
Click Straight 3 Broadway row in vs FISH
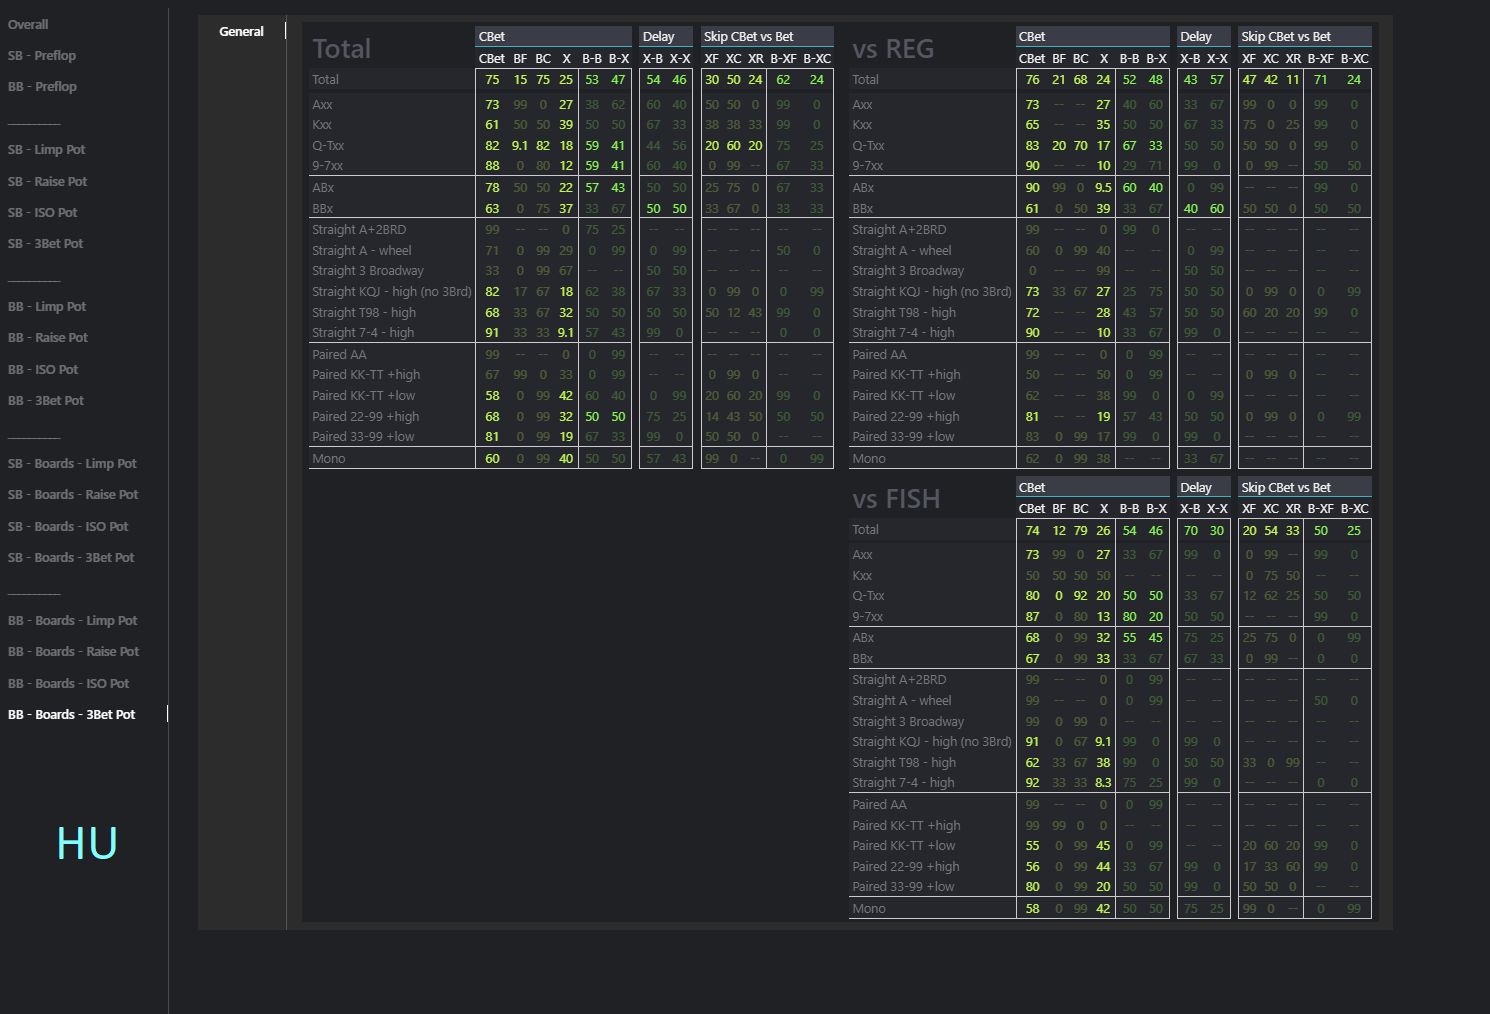[908, 721]
